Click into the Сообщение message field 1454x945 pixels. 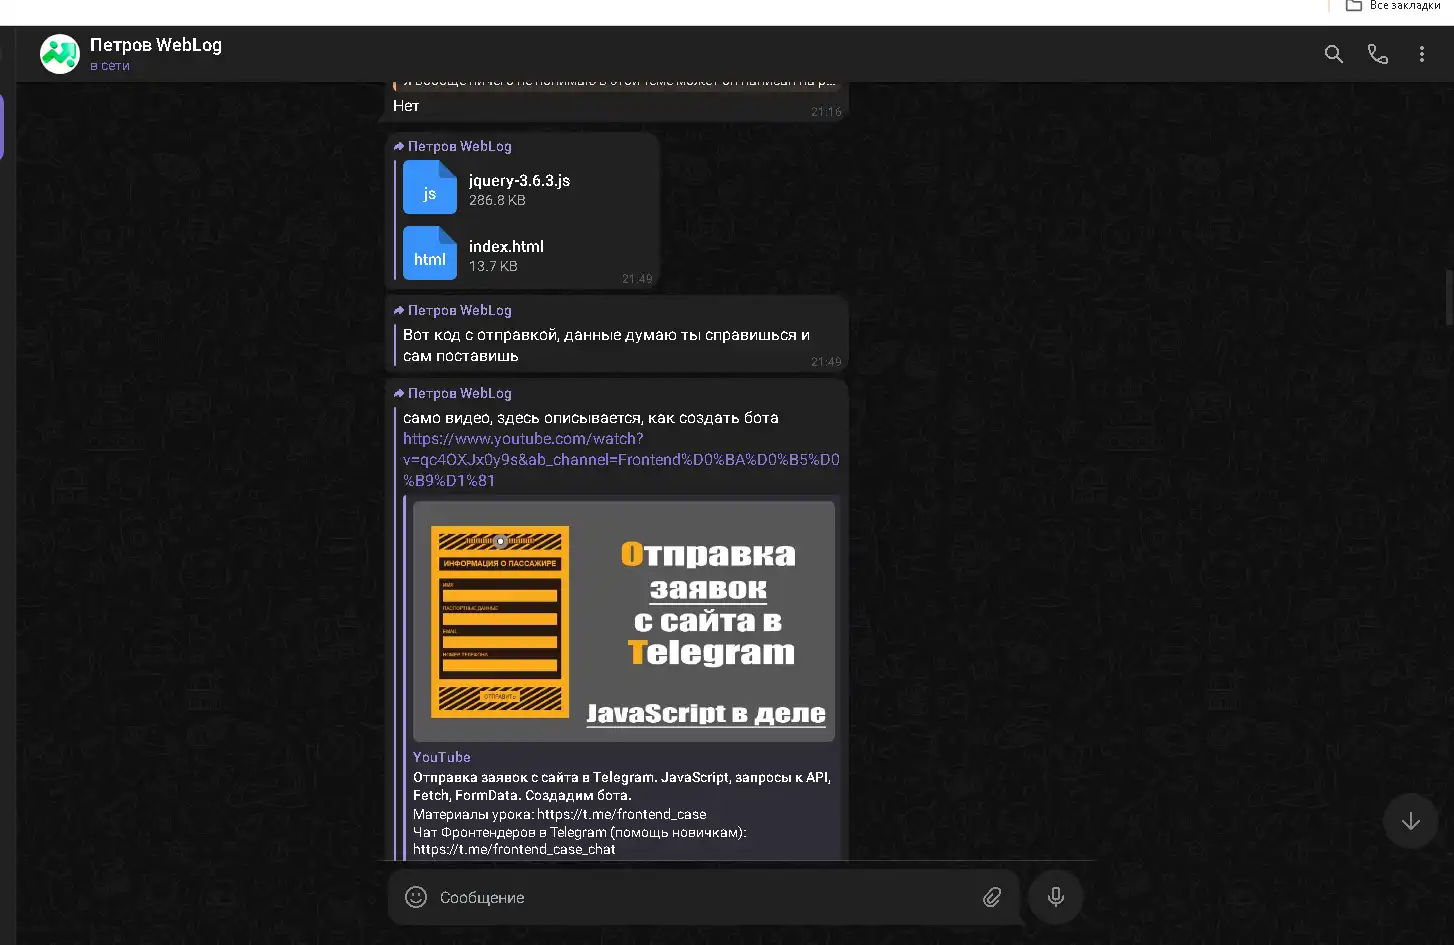(x=705, y=897)
